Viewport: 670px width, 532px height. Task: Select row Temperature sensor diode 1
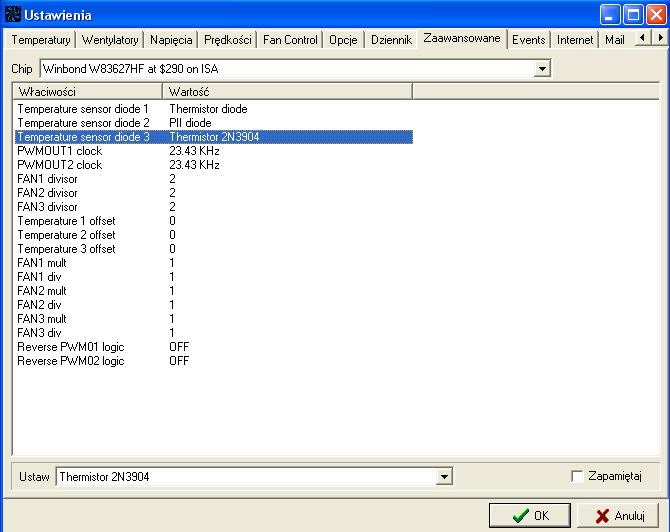214,109
